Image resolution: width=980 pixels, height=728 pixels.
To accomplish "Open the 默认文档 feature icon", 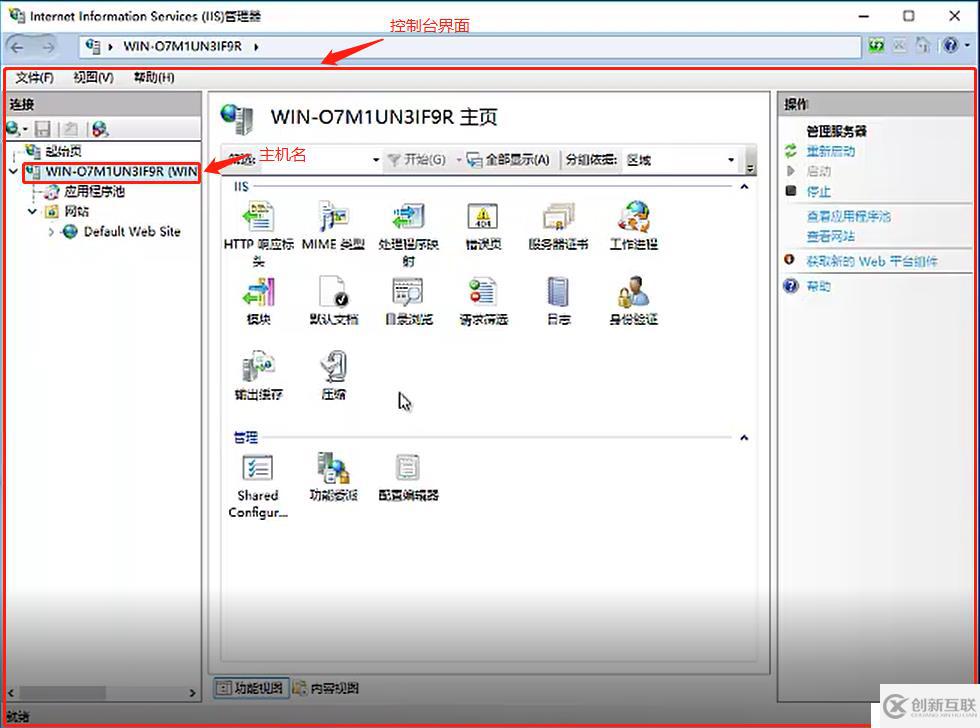I will (333, 291).
